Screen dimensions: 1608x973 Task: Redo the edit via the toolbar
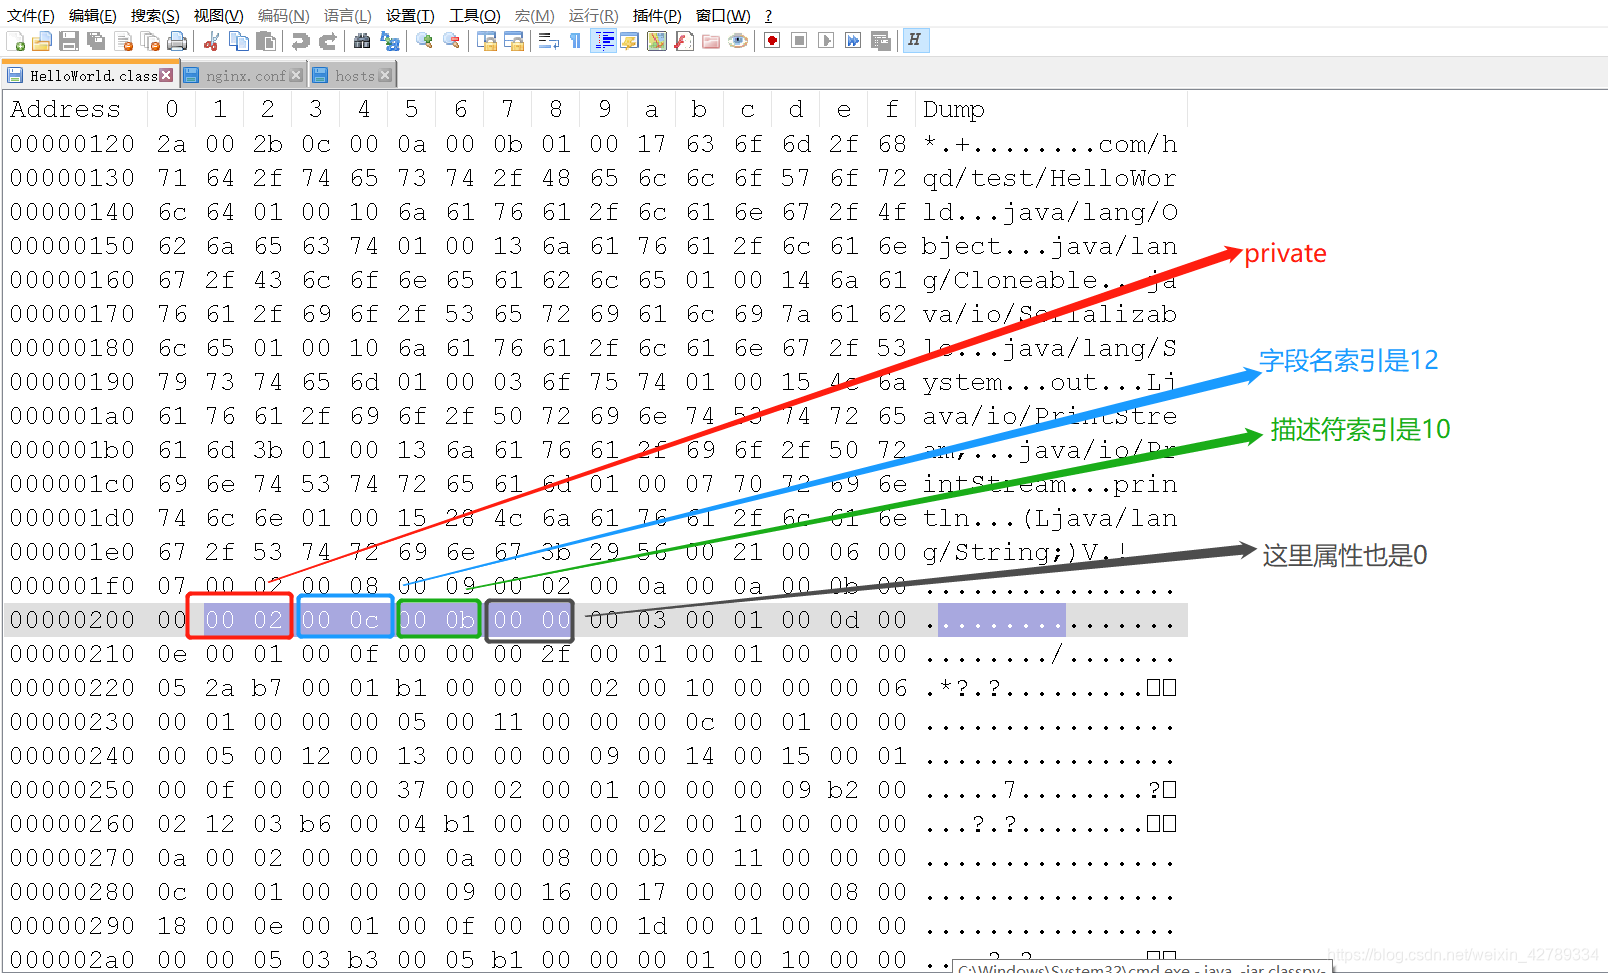click(327, 41)
